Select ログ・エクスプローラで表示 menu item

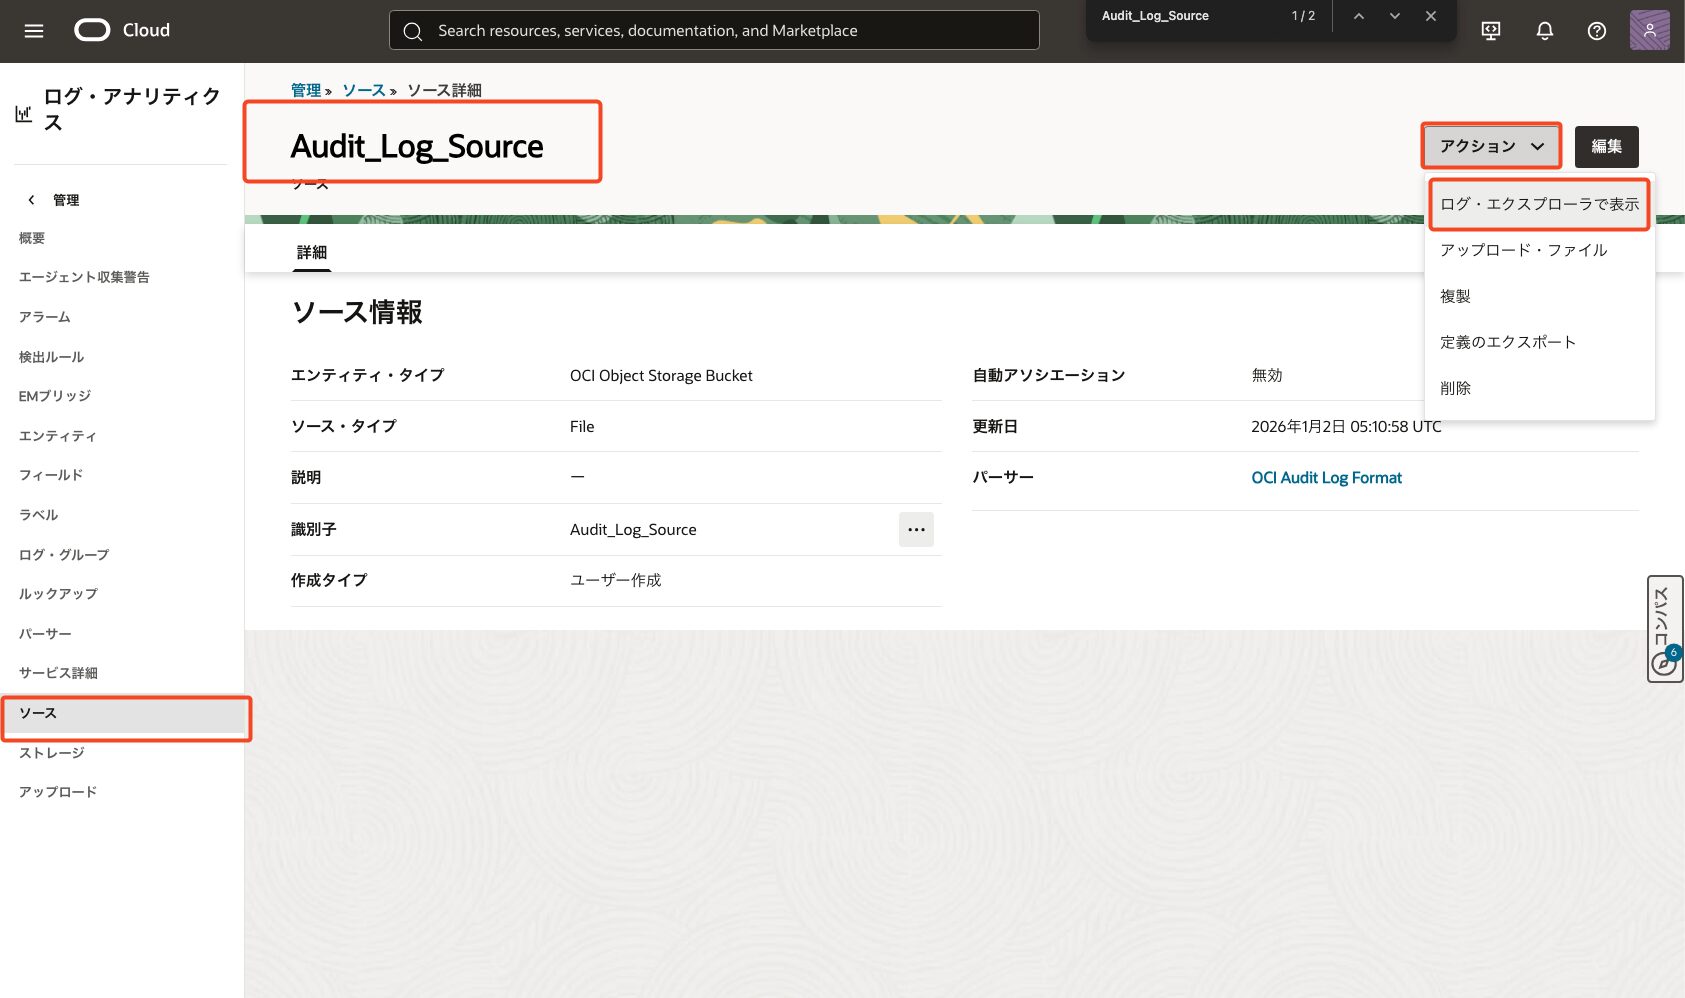[x=1539, y=204]
